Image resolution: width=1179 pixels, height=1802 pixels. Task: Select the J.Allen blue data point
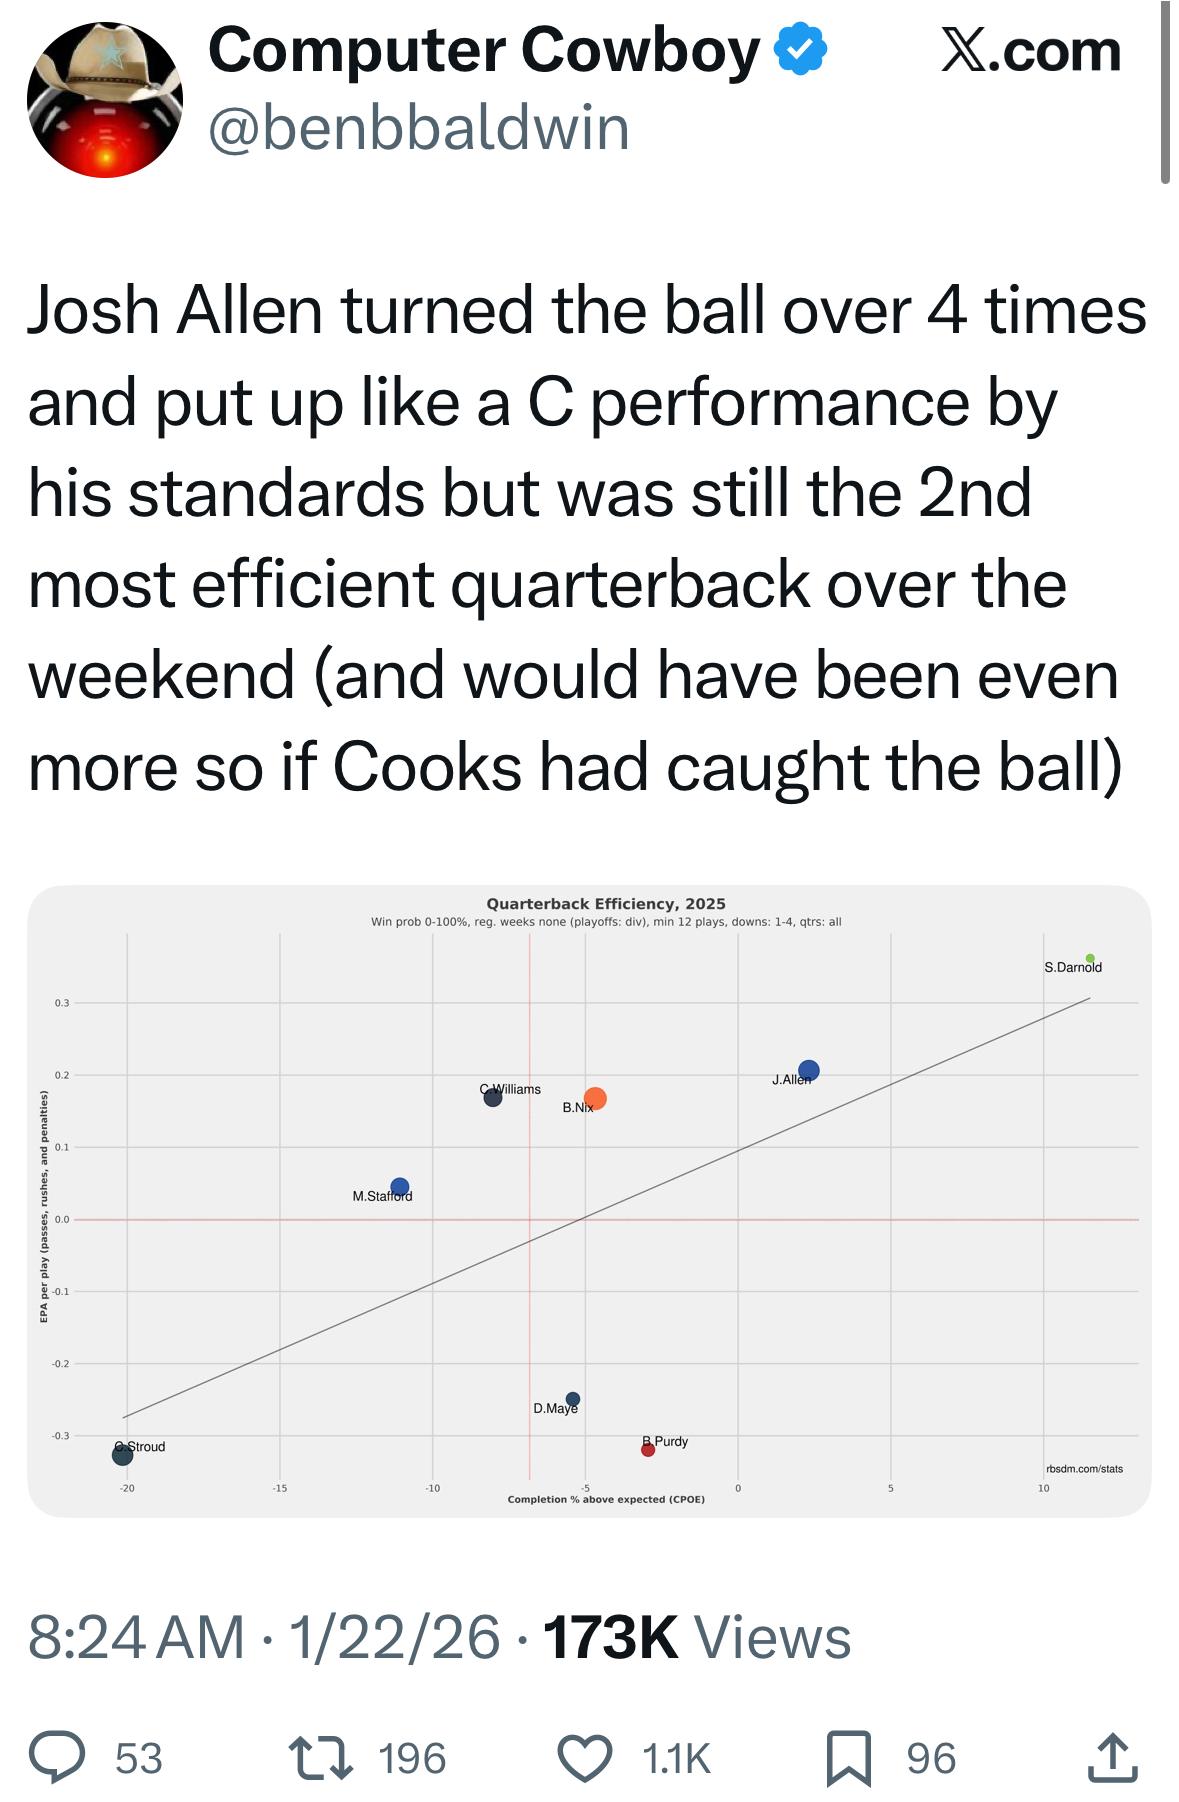[809, 1070]
